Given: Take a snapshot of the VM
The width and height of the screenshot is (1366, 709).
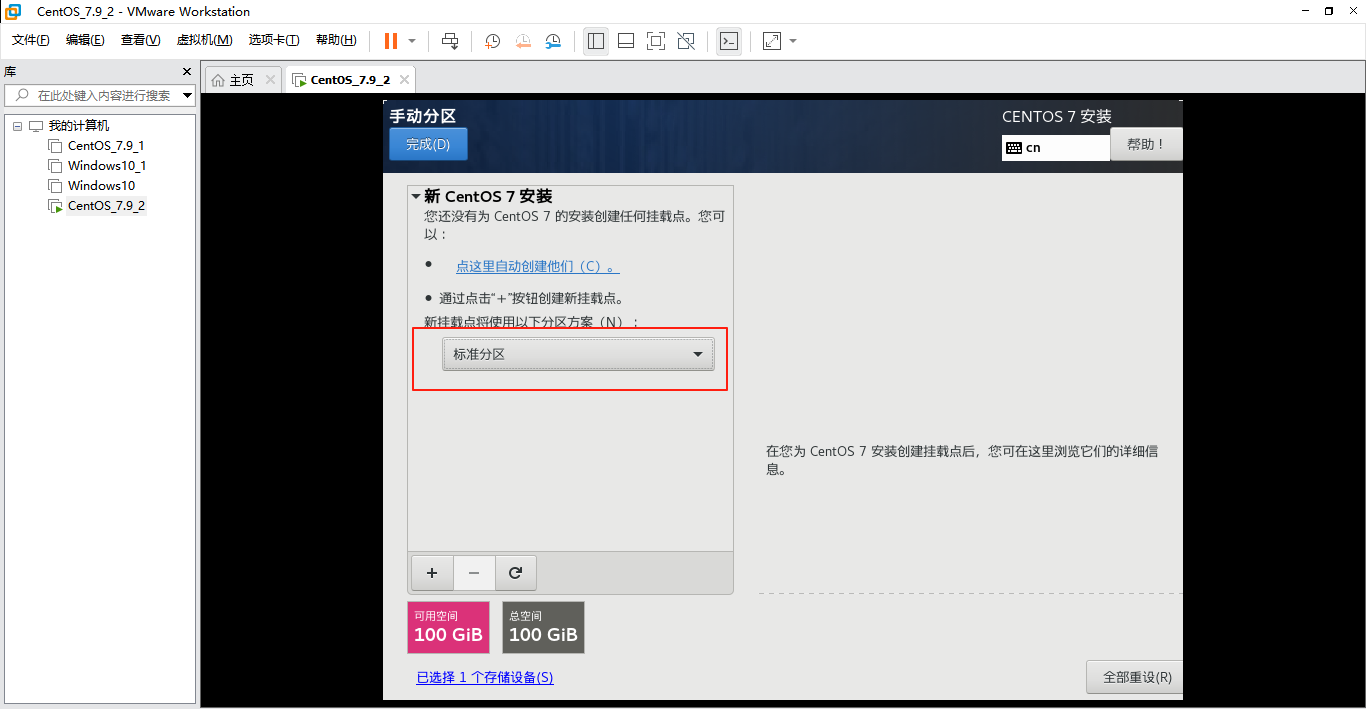Looking at the screenshot, I should click(x=493, y=41).
